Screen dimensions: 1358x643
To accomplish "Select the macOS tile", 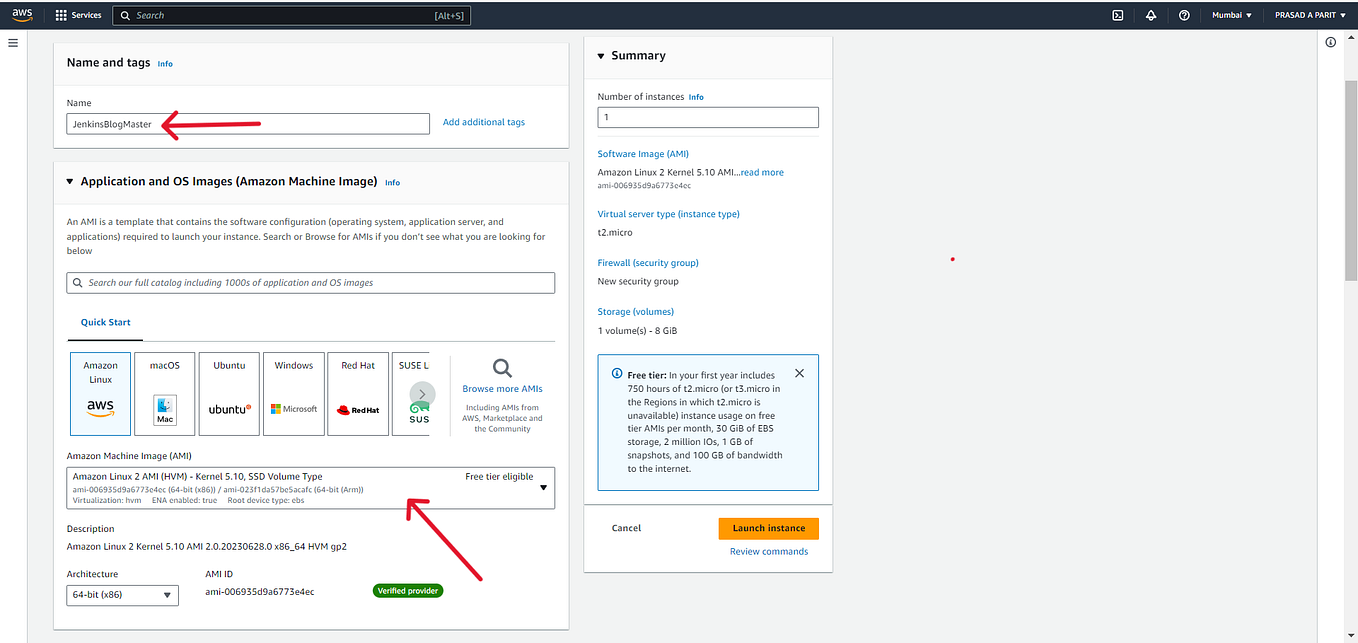I will pyautogui.click(x=165, y=393).
